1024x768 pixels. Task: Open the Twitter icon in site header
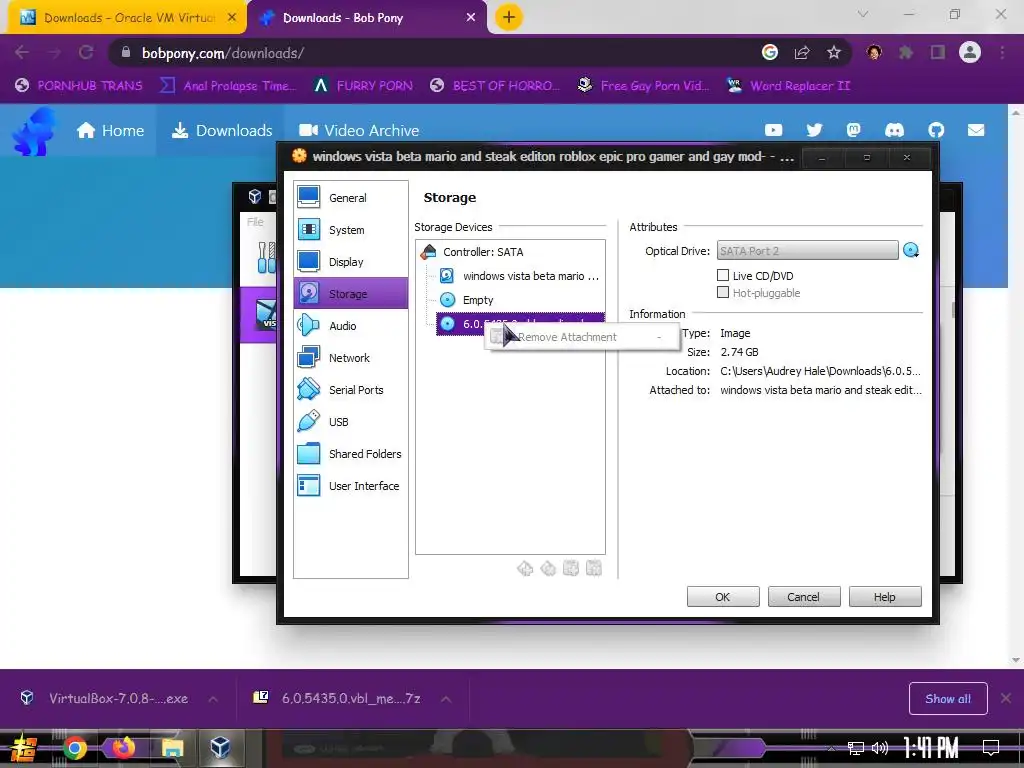[x=814, y=131]
